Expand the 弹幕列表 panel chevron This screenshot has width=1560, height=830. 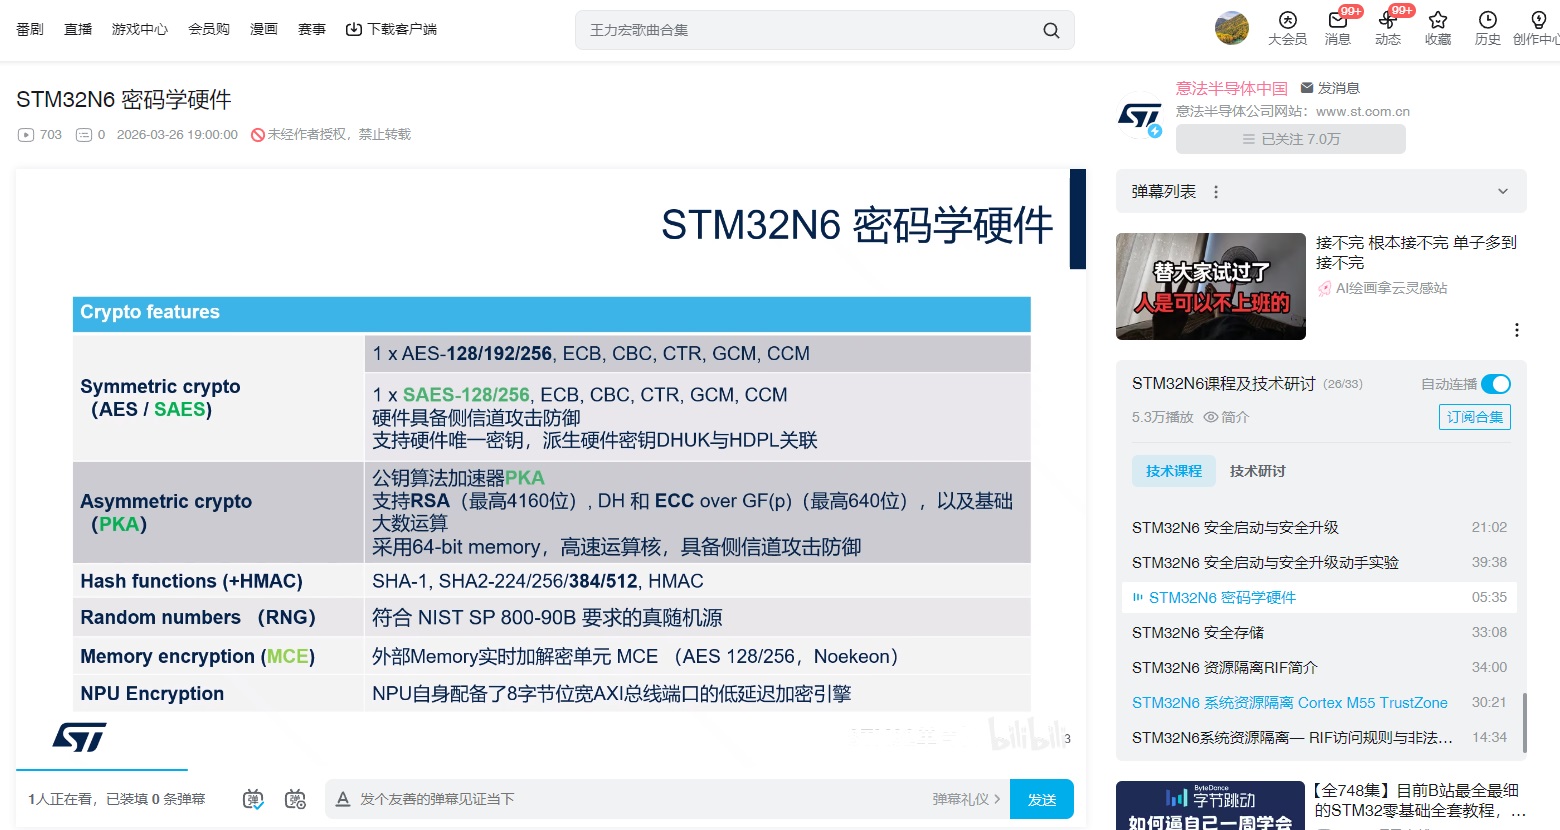pos(1502,192)
